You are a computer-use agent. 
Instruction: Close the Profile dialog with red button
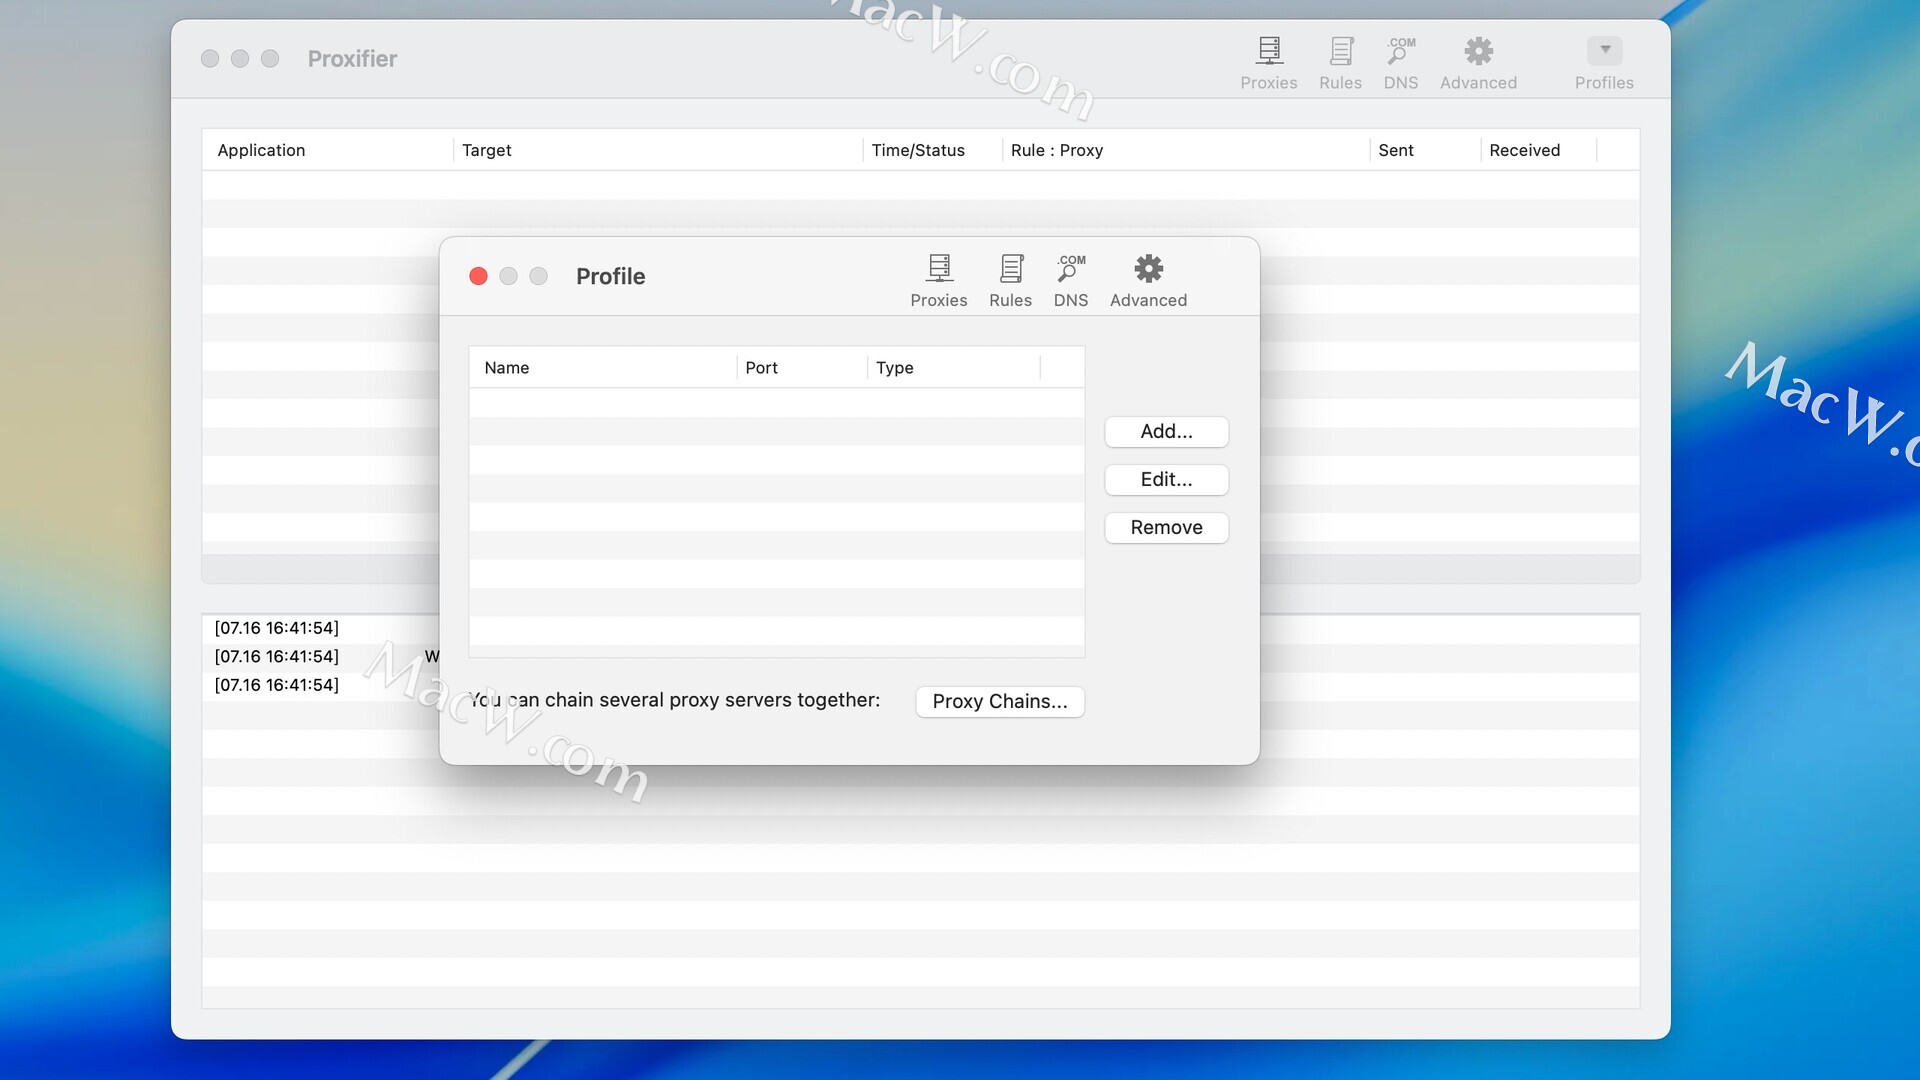tap(478, 276)
